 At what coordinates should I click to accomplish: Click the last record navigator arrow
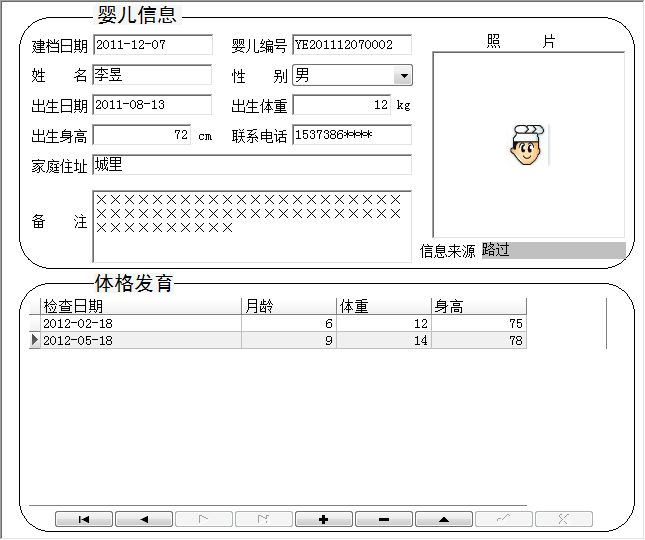click(x=264, y=519)
